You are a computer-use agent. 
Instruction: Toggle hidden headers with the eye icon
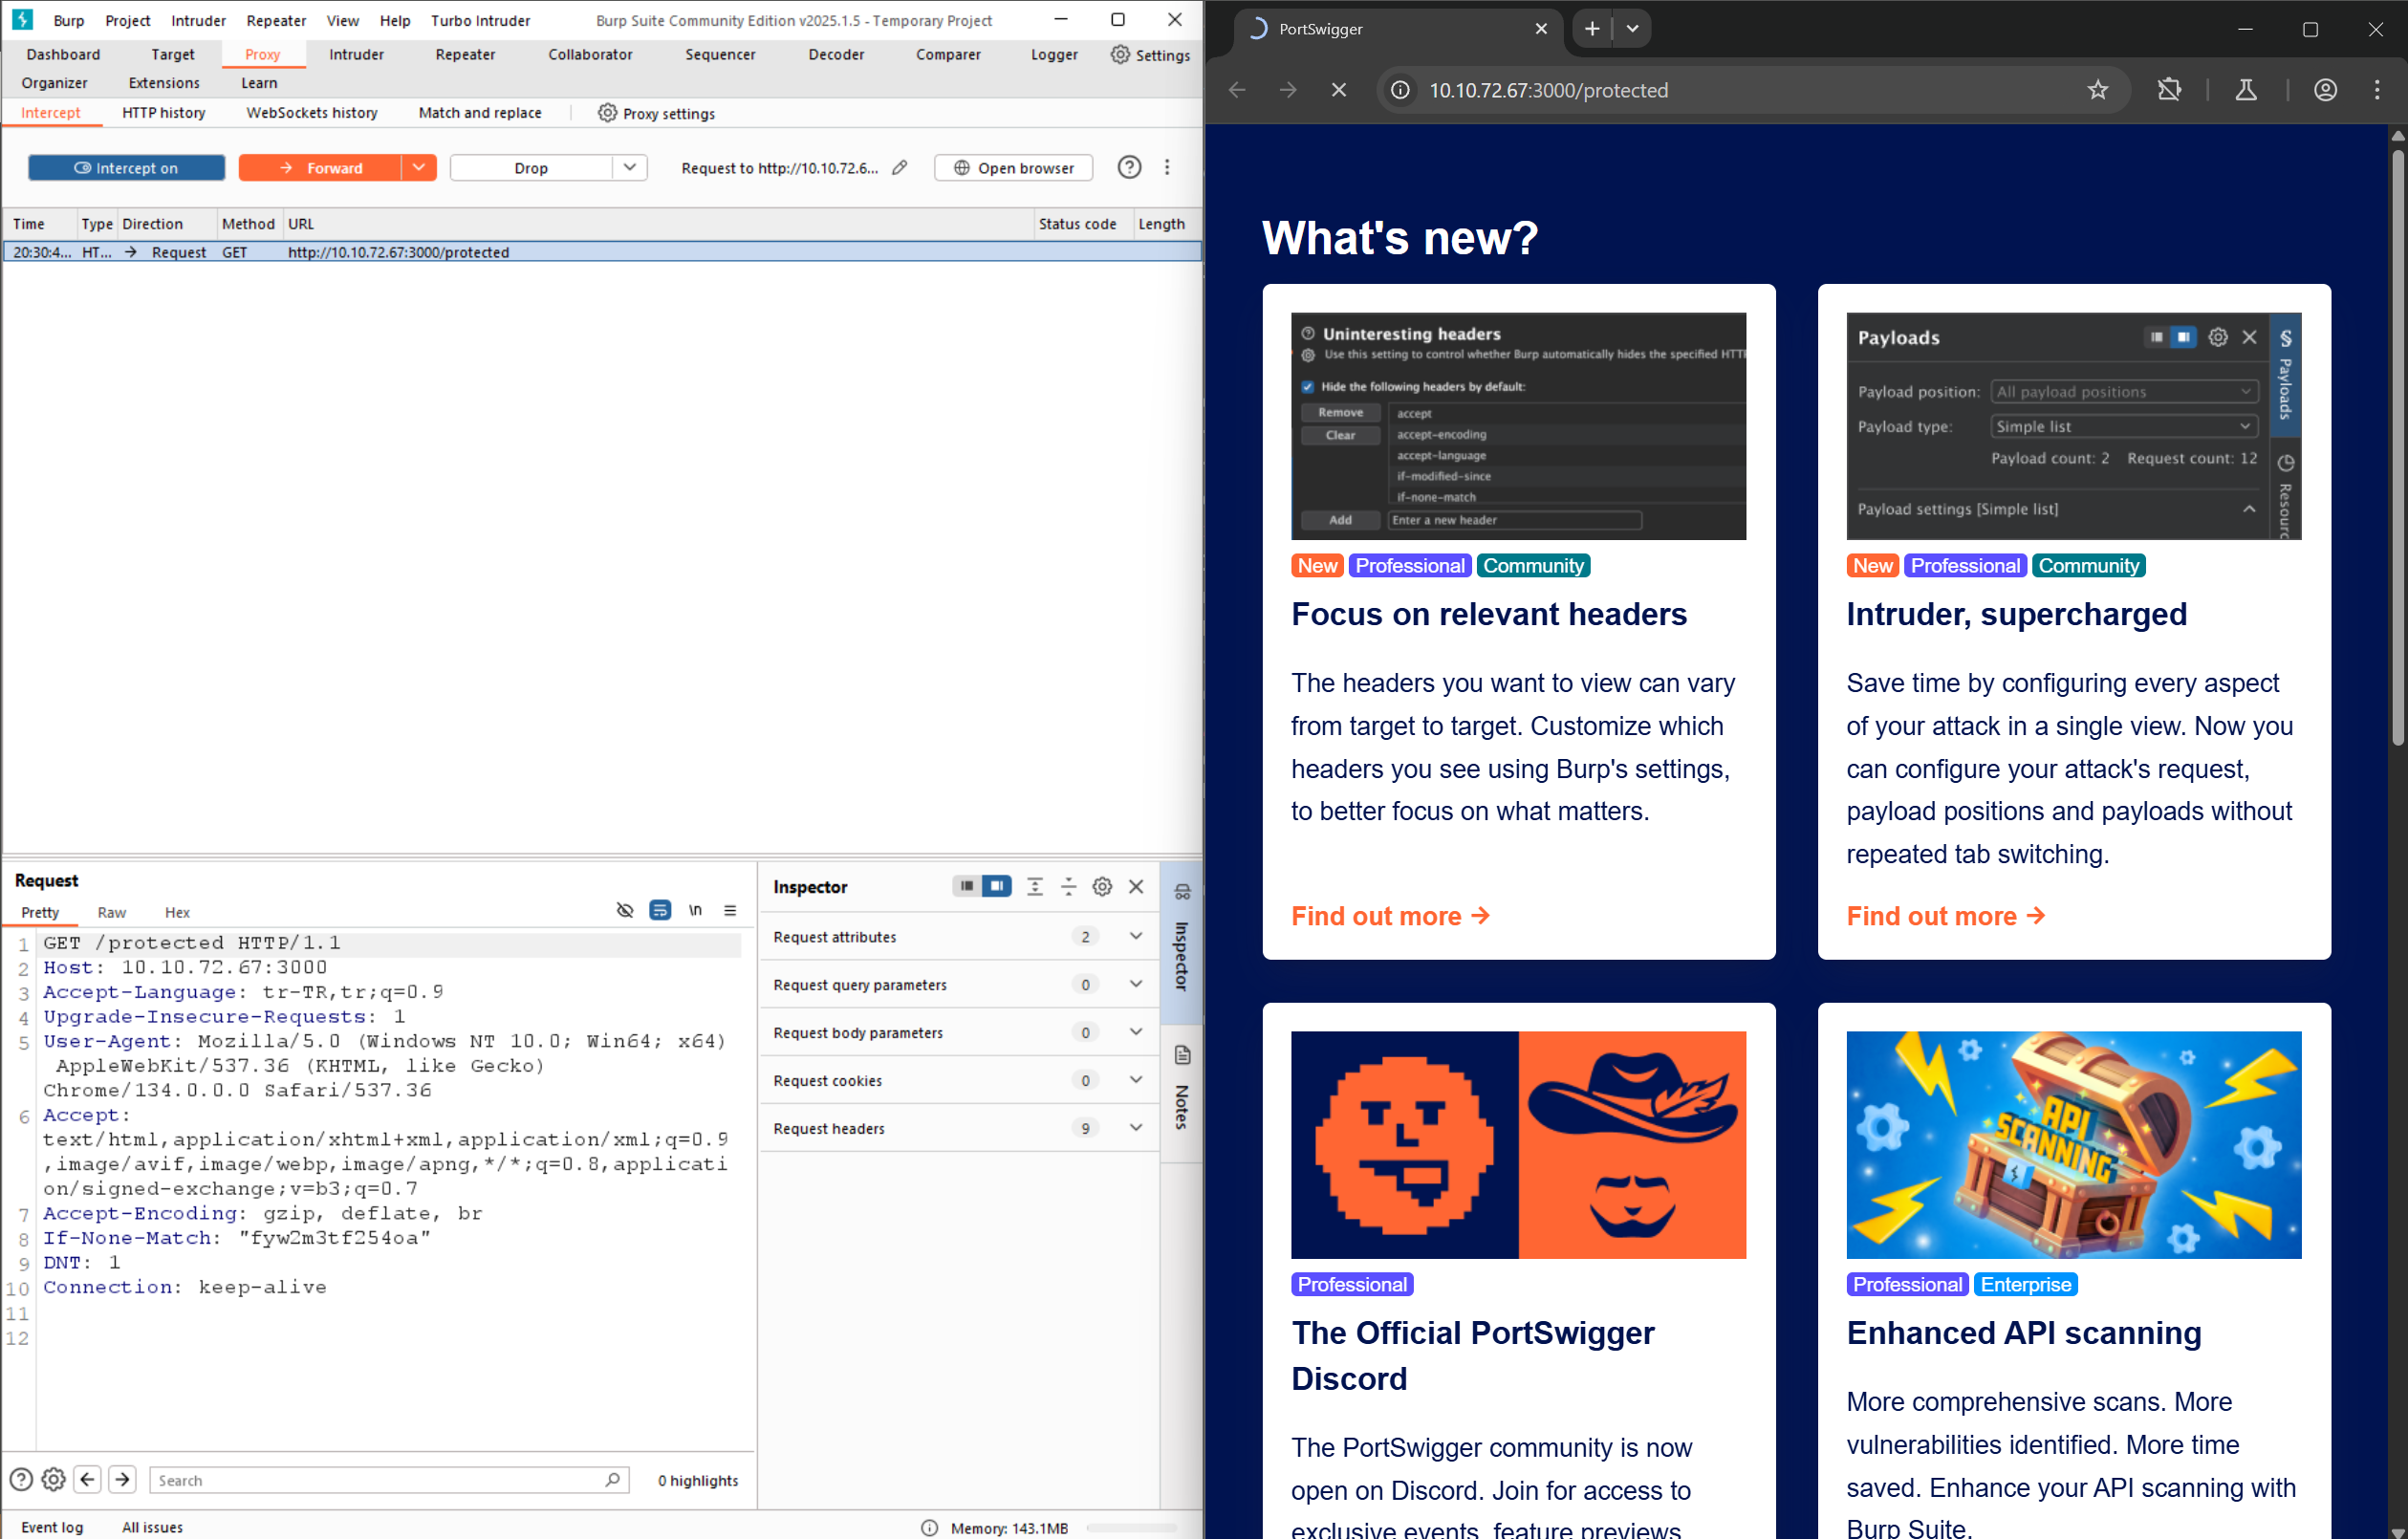[625, 910]
